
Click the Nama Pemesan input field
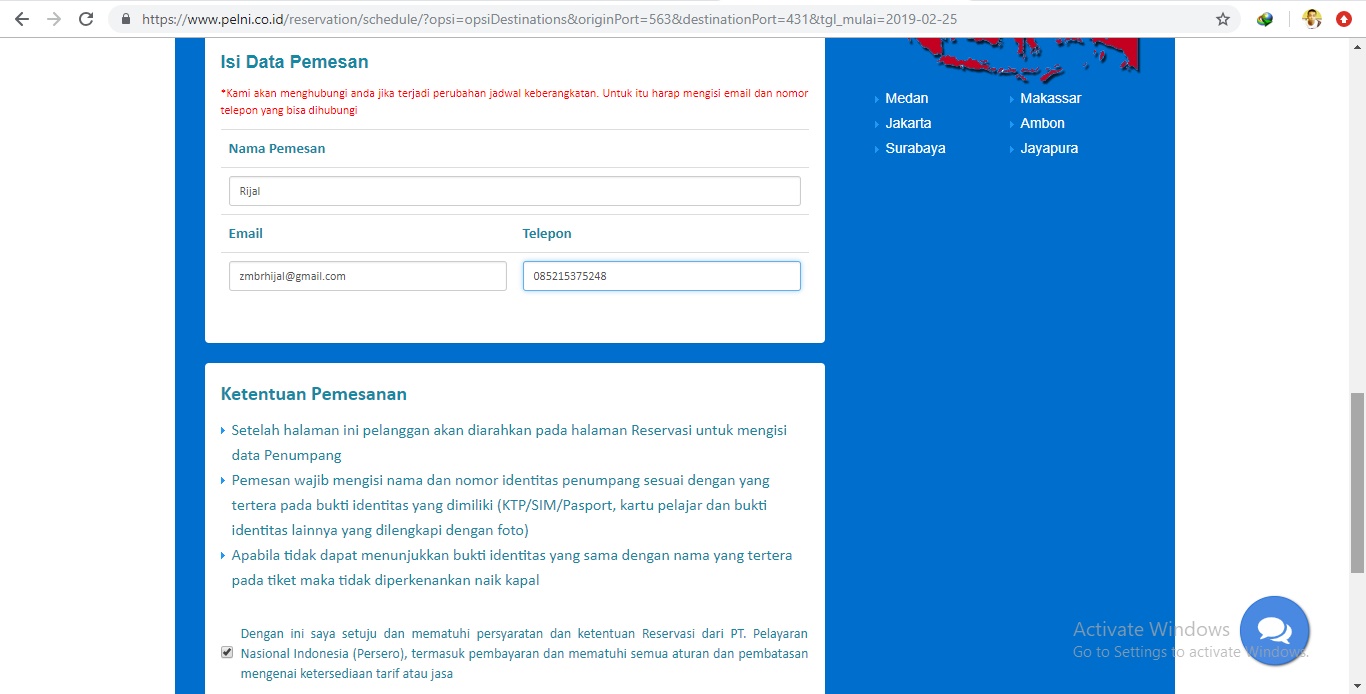[514, 191]
